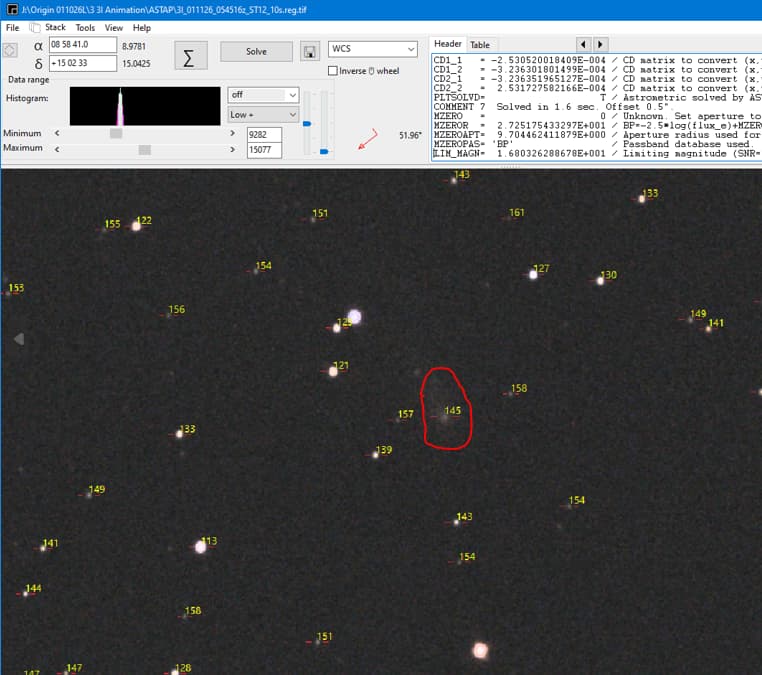Click the Minimum range slider thumb
The width and height of the screenshot is (762, 675).
tap(116, 133)
